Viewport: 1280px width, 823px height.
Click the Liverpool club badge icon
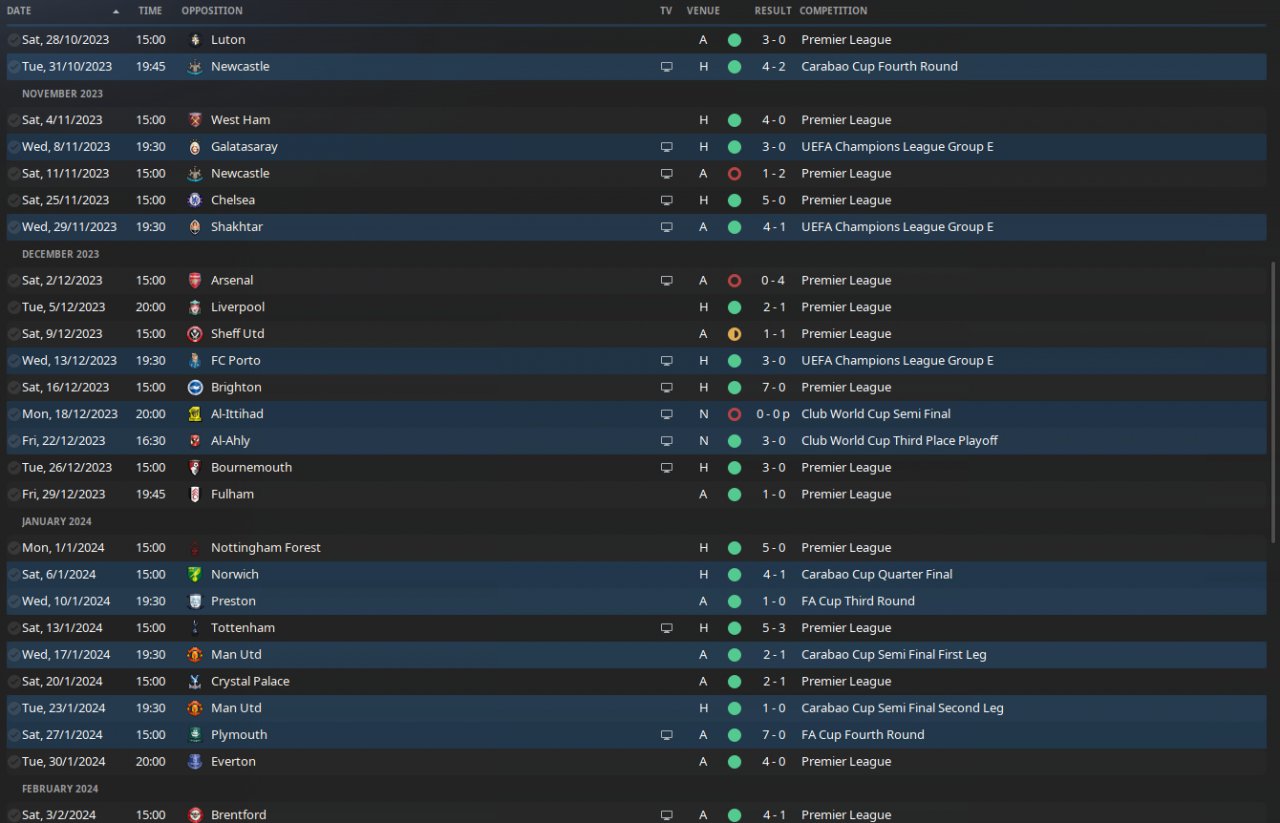click(195, 307)
